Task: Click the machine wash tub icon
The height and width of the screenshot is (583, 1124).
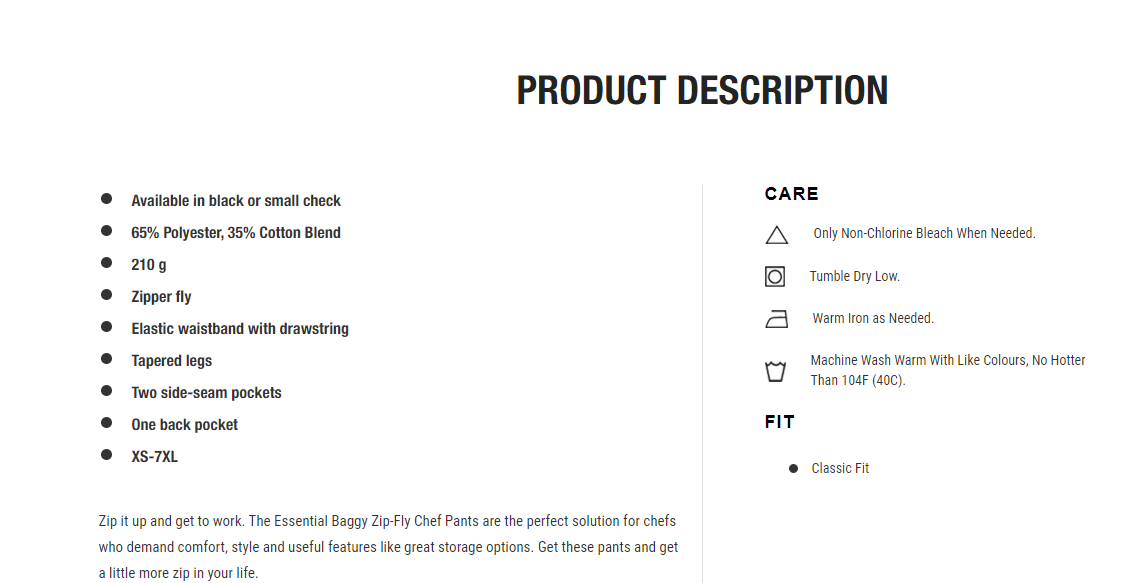Action: click(x=776, y=371)
